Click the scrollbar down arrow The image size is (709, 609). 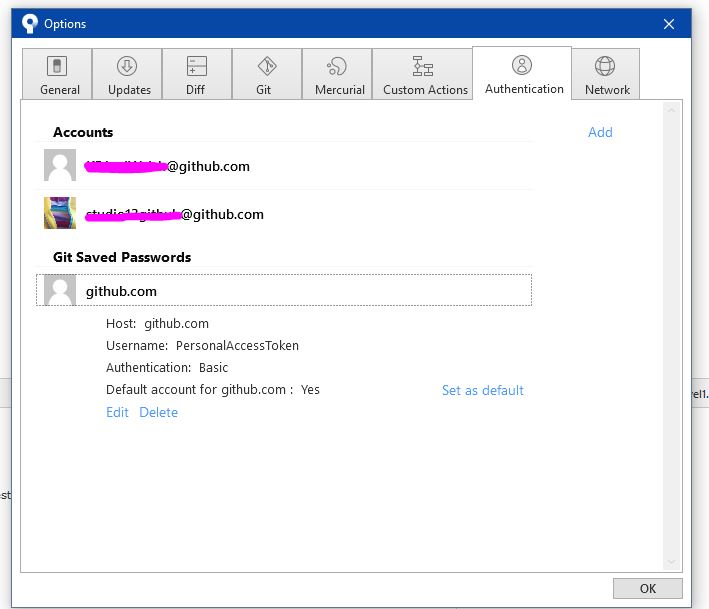(671, 562)
